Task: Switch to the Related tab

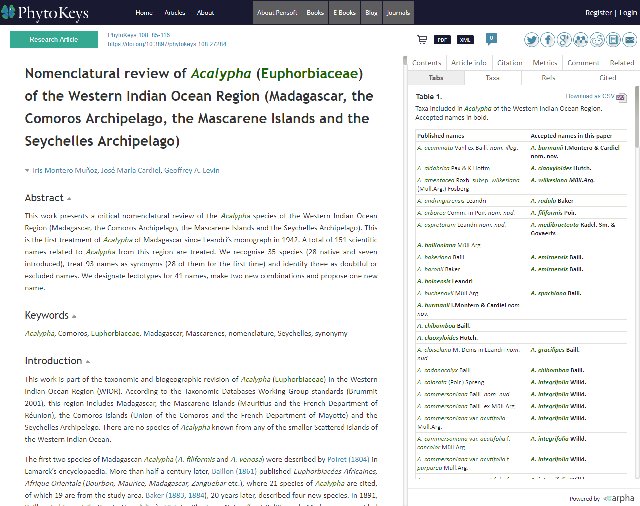Action: pyautogui.click(x=622, y=63)
